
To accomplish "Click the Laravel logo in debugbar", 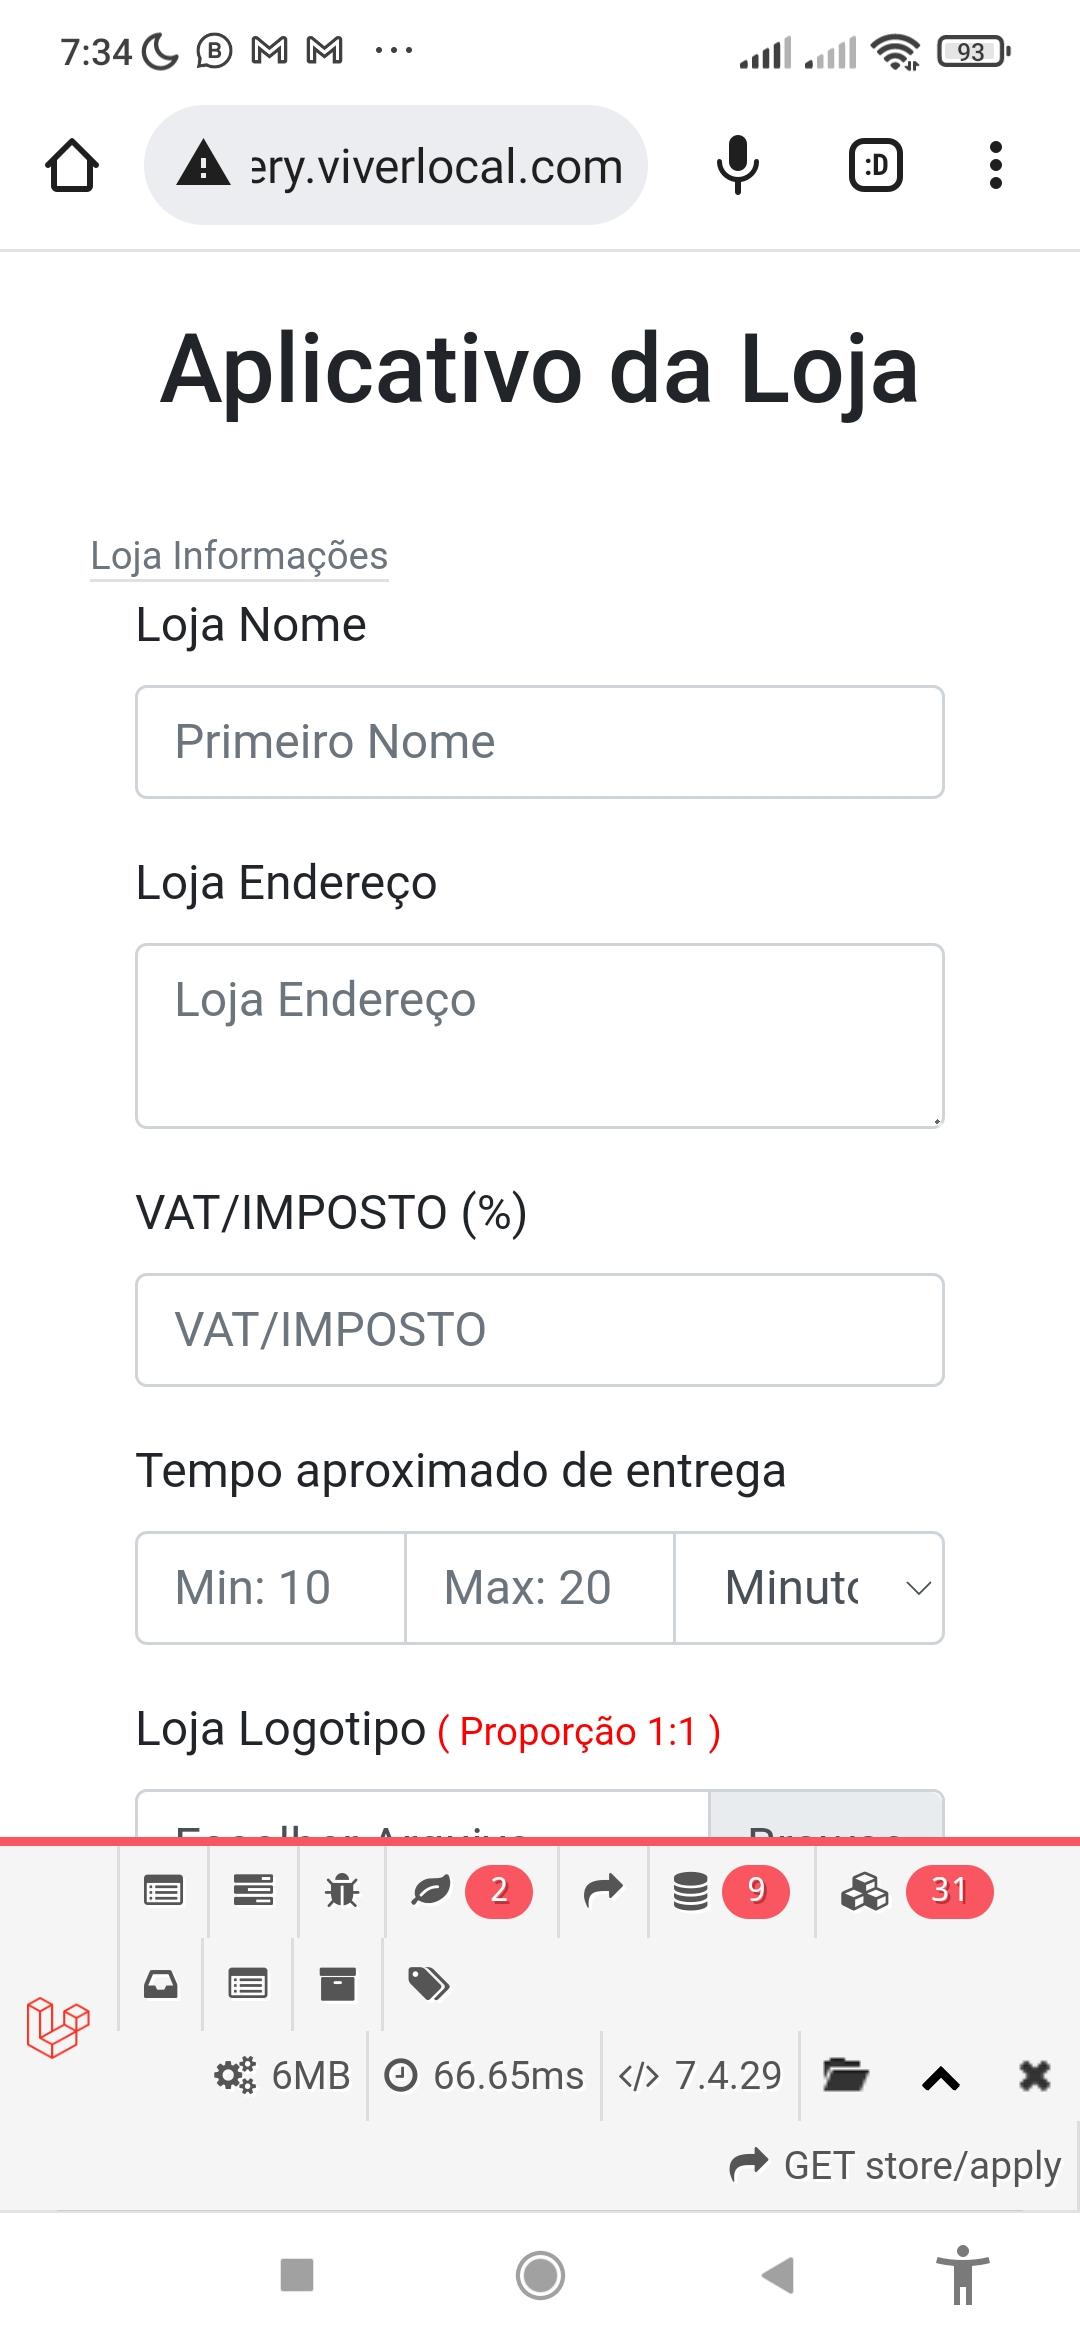I will (x=58, y=2027).
